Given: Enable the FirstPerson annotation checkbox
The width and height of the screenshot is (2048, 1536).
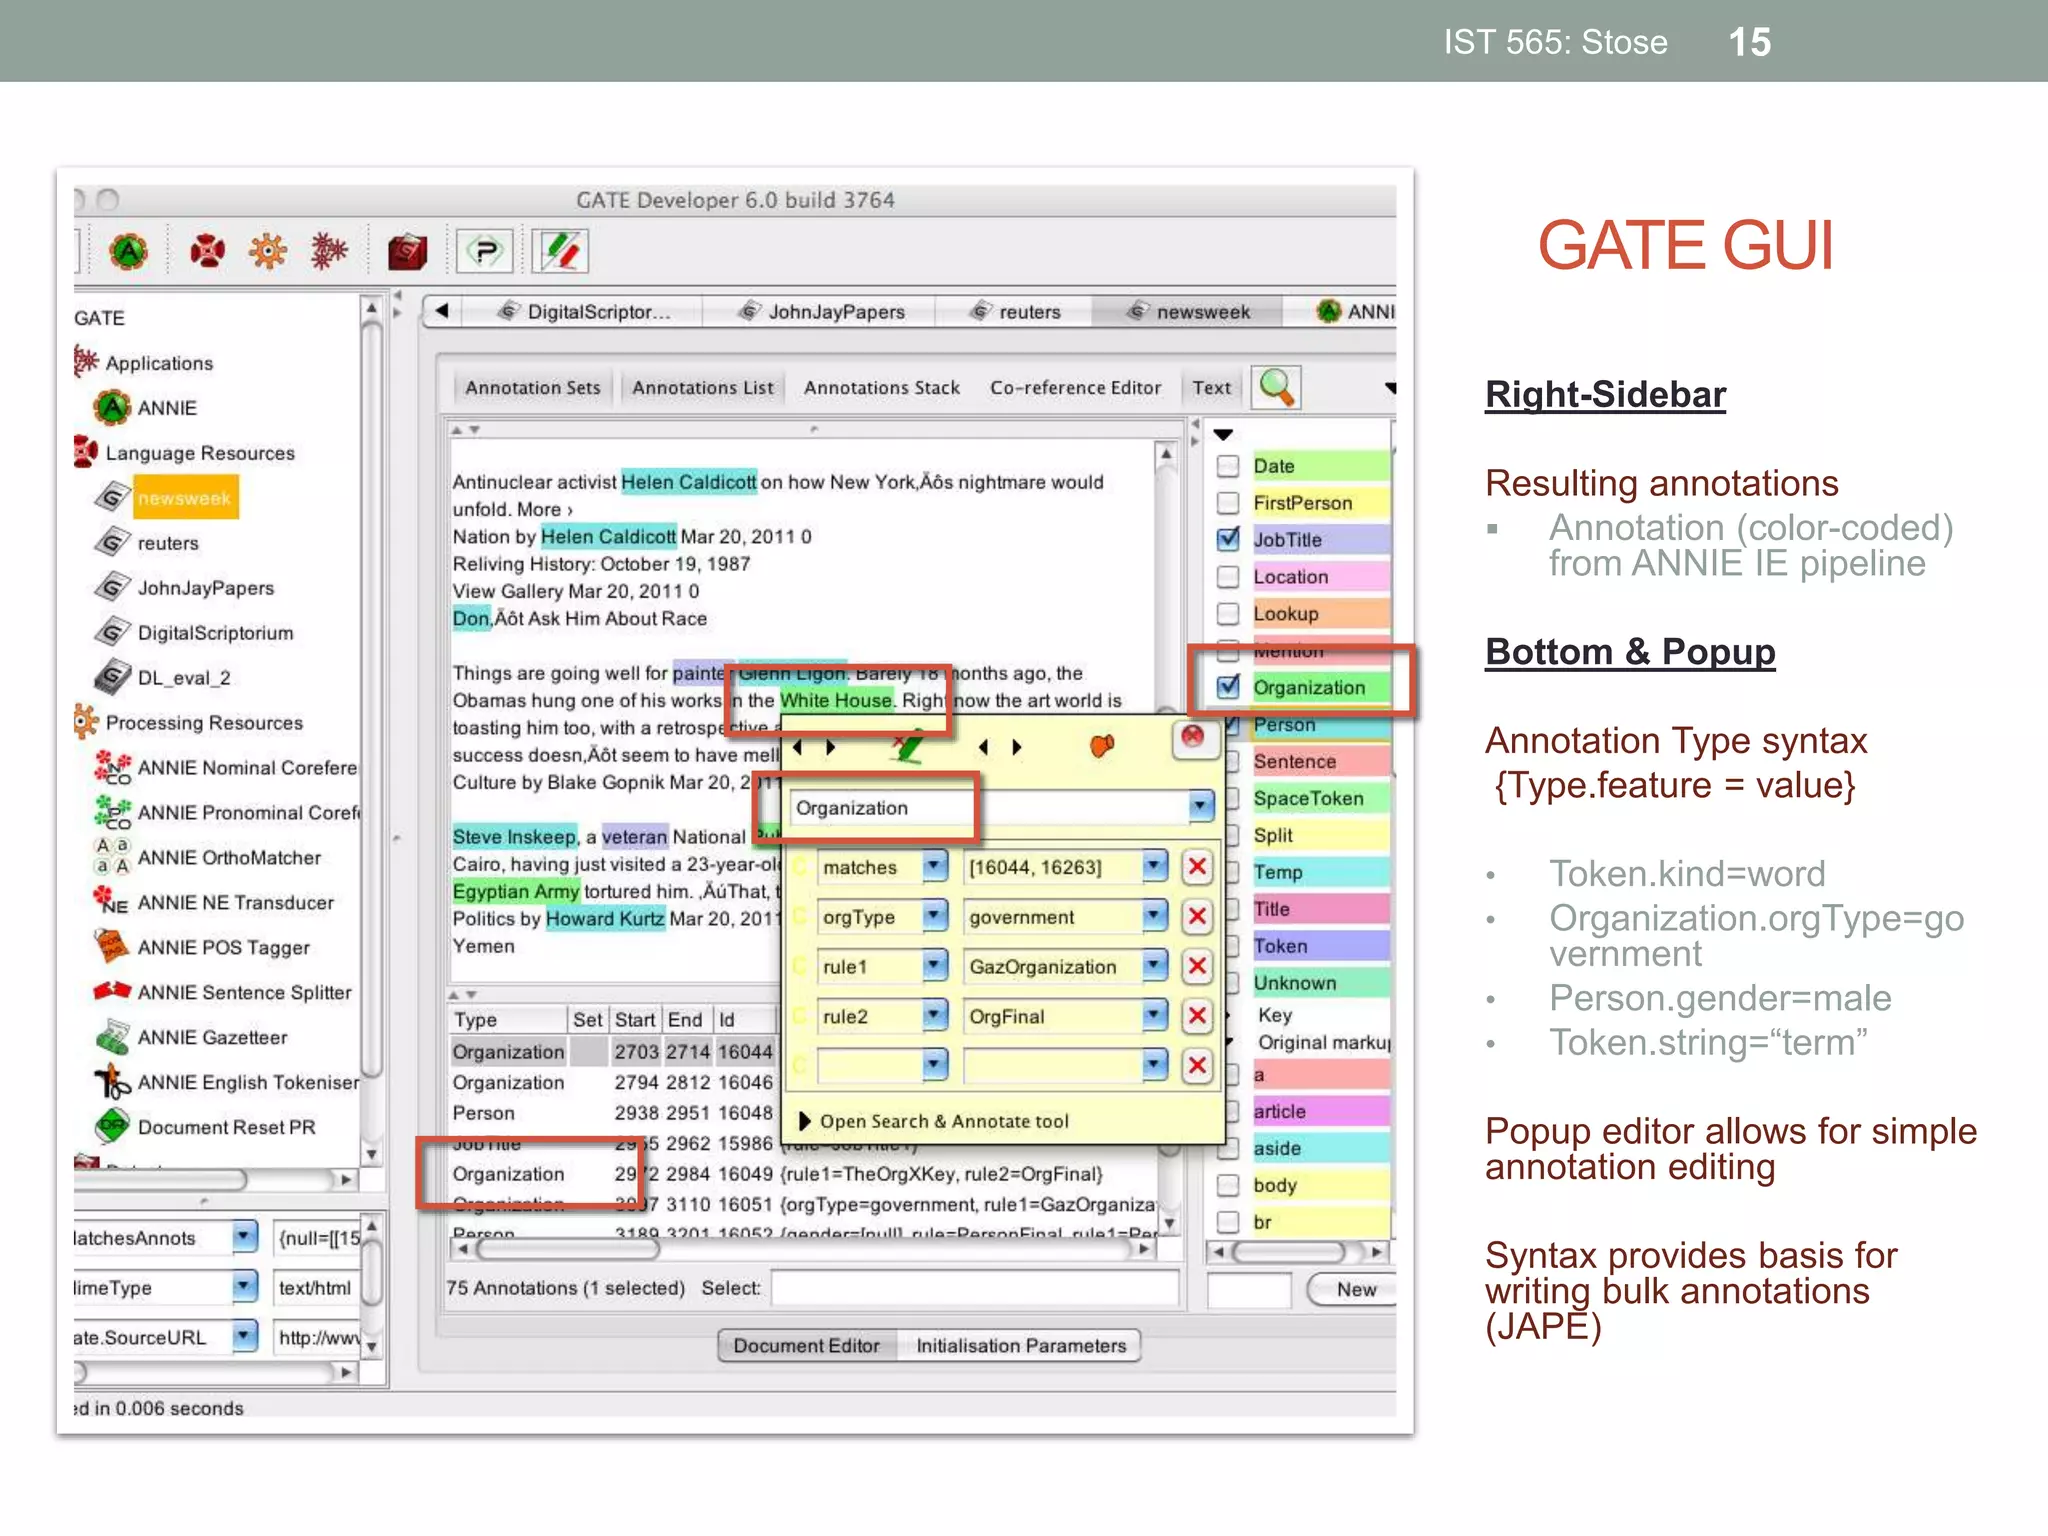Looking at the screenshot, I should [x=1228, y=503].
